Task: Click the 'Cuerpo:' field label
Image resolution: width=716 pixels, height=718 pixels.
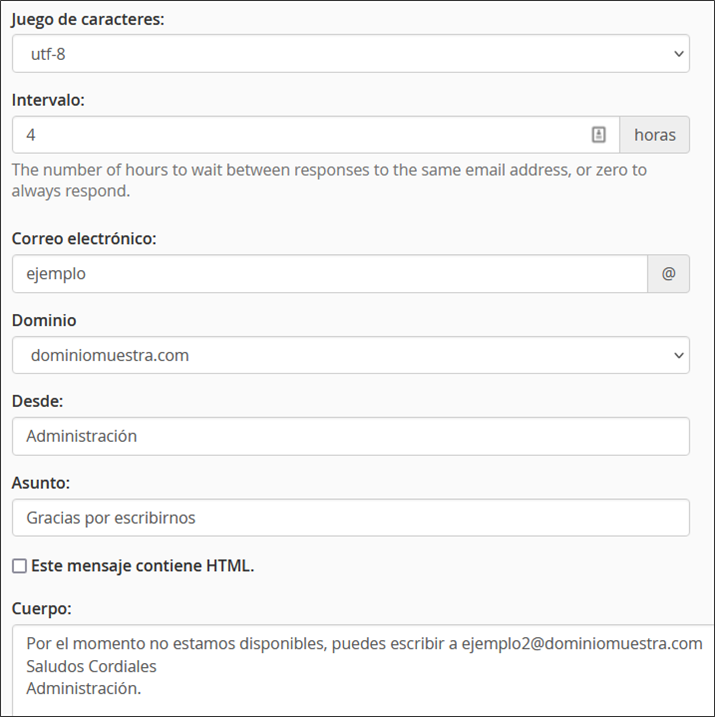Action: [x=42, y=608]
